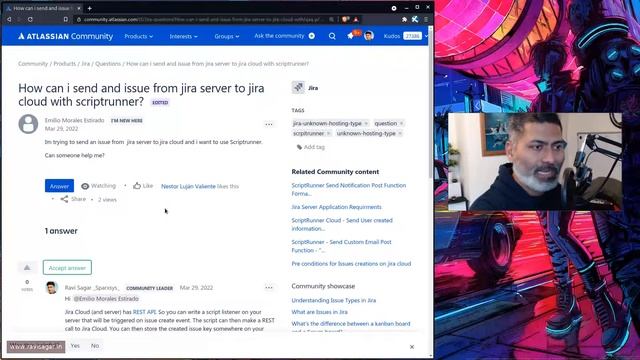Image resolution: width=640 pixels, height=360 pixels.
Task: Click the Ask the community menu item
Action: click(x=279, y=36)
